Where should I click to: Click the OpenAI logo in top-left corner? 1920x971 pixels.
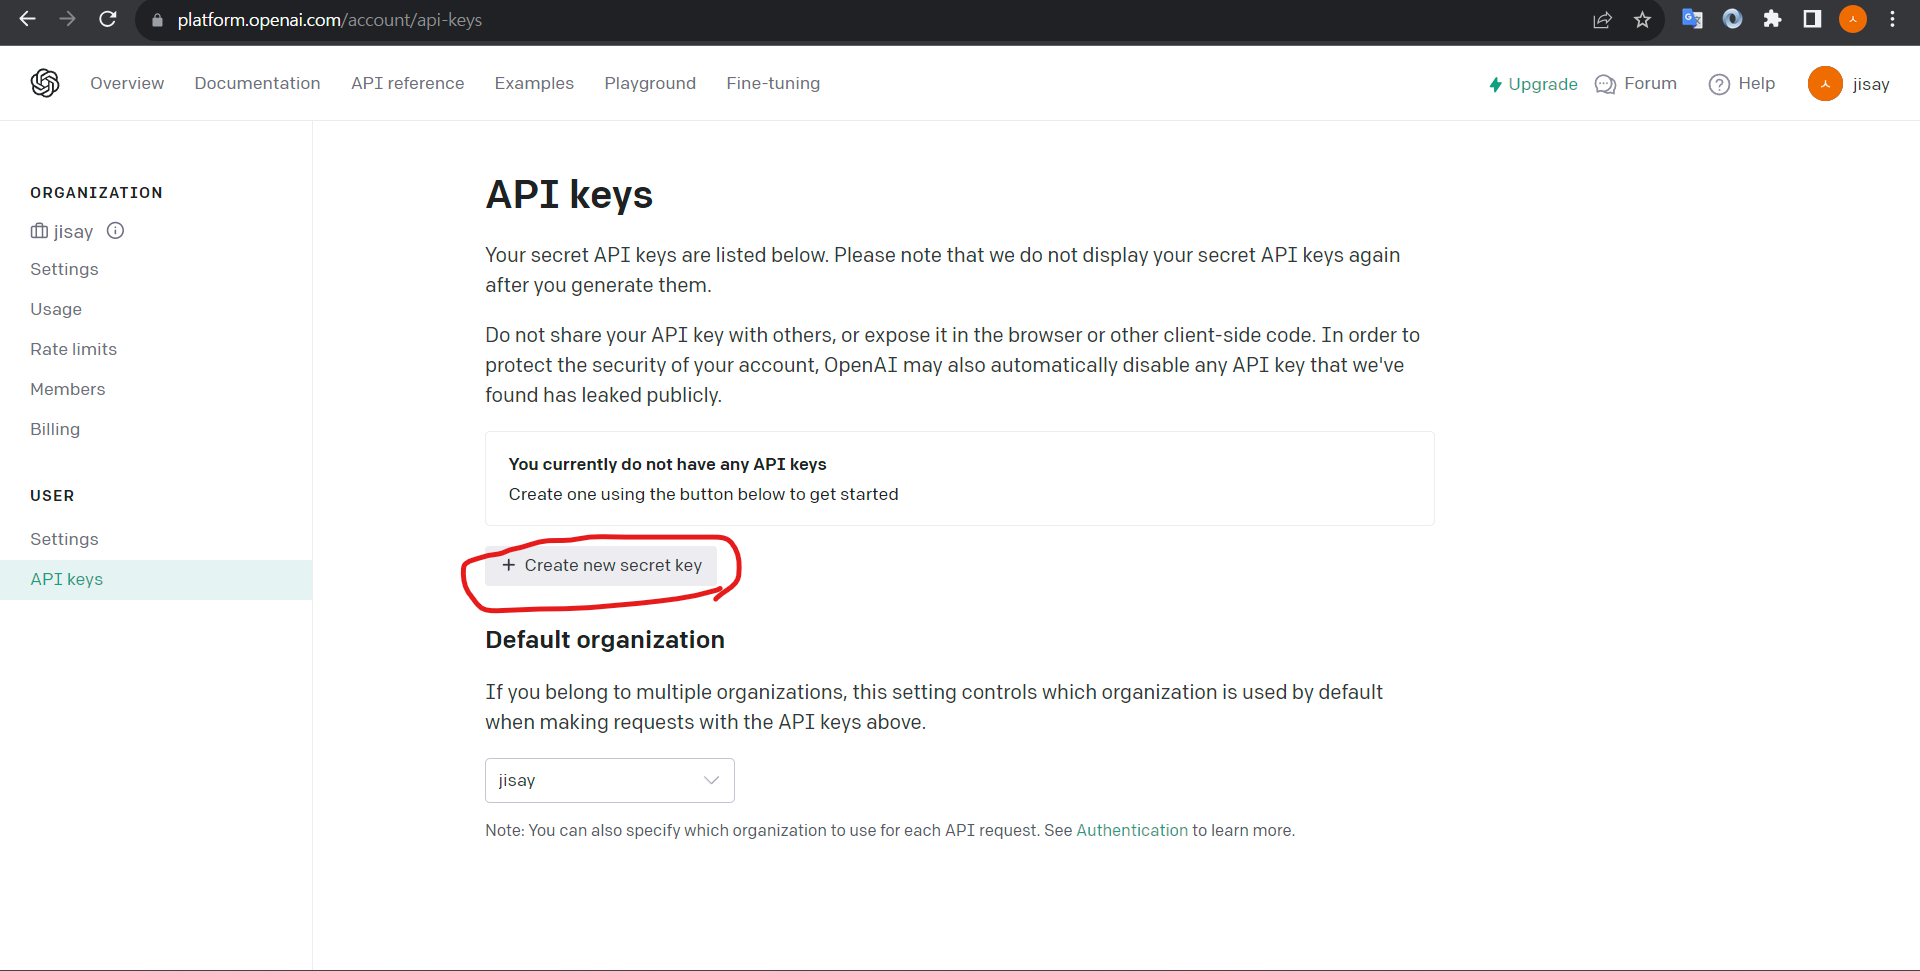(x=44, y=83)
